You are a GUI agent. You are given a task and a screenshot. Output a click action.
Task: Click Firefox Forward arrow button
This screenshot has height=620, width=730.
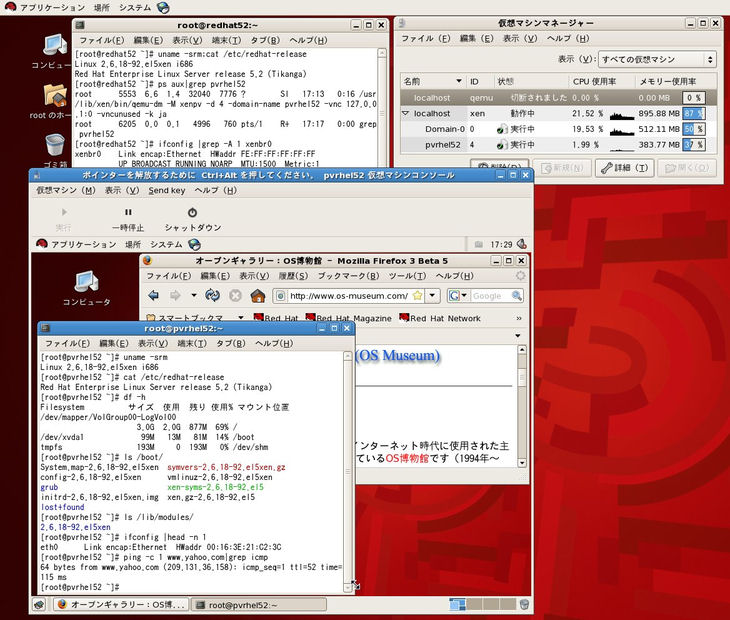[x=175, y=295]
